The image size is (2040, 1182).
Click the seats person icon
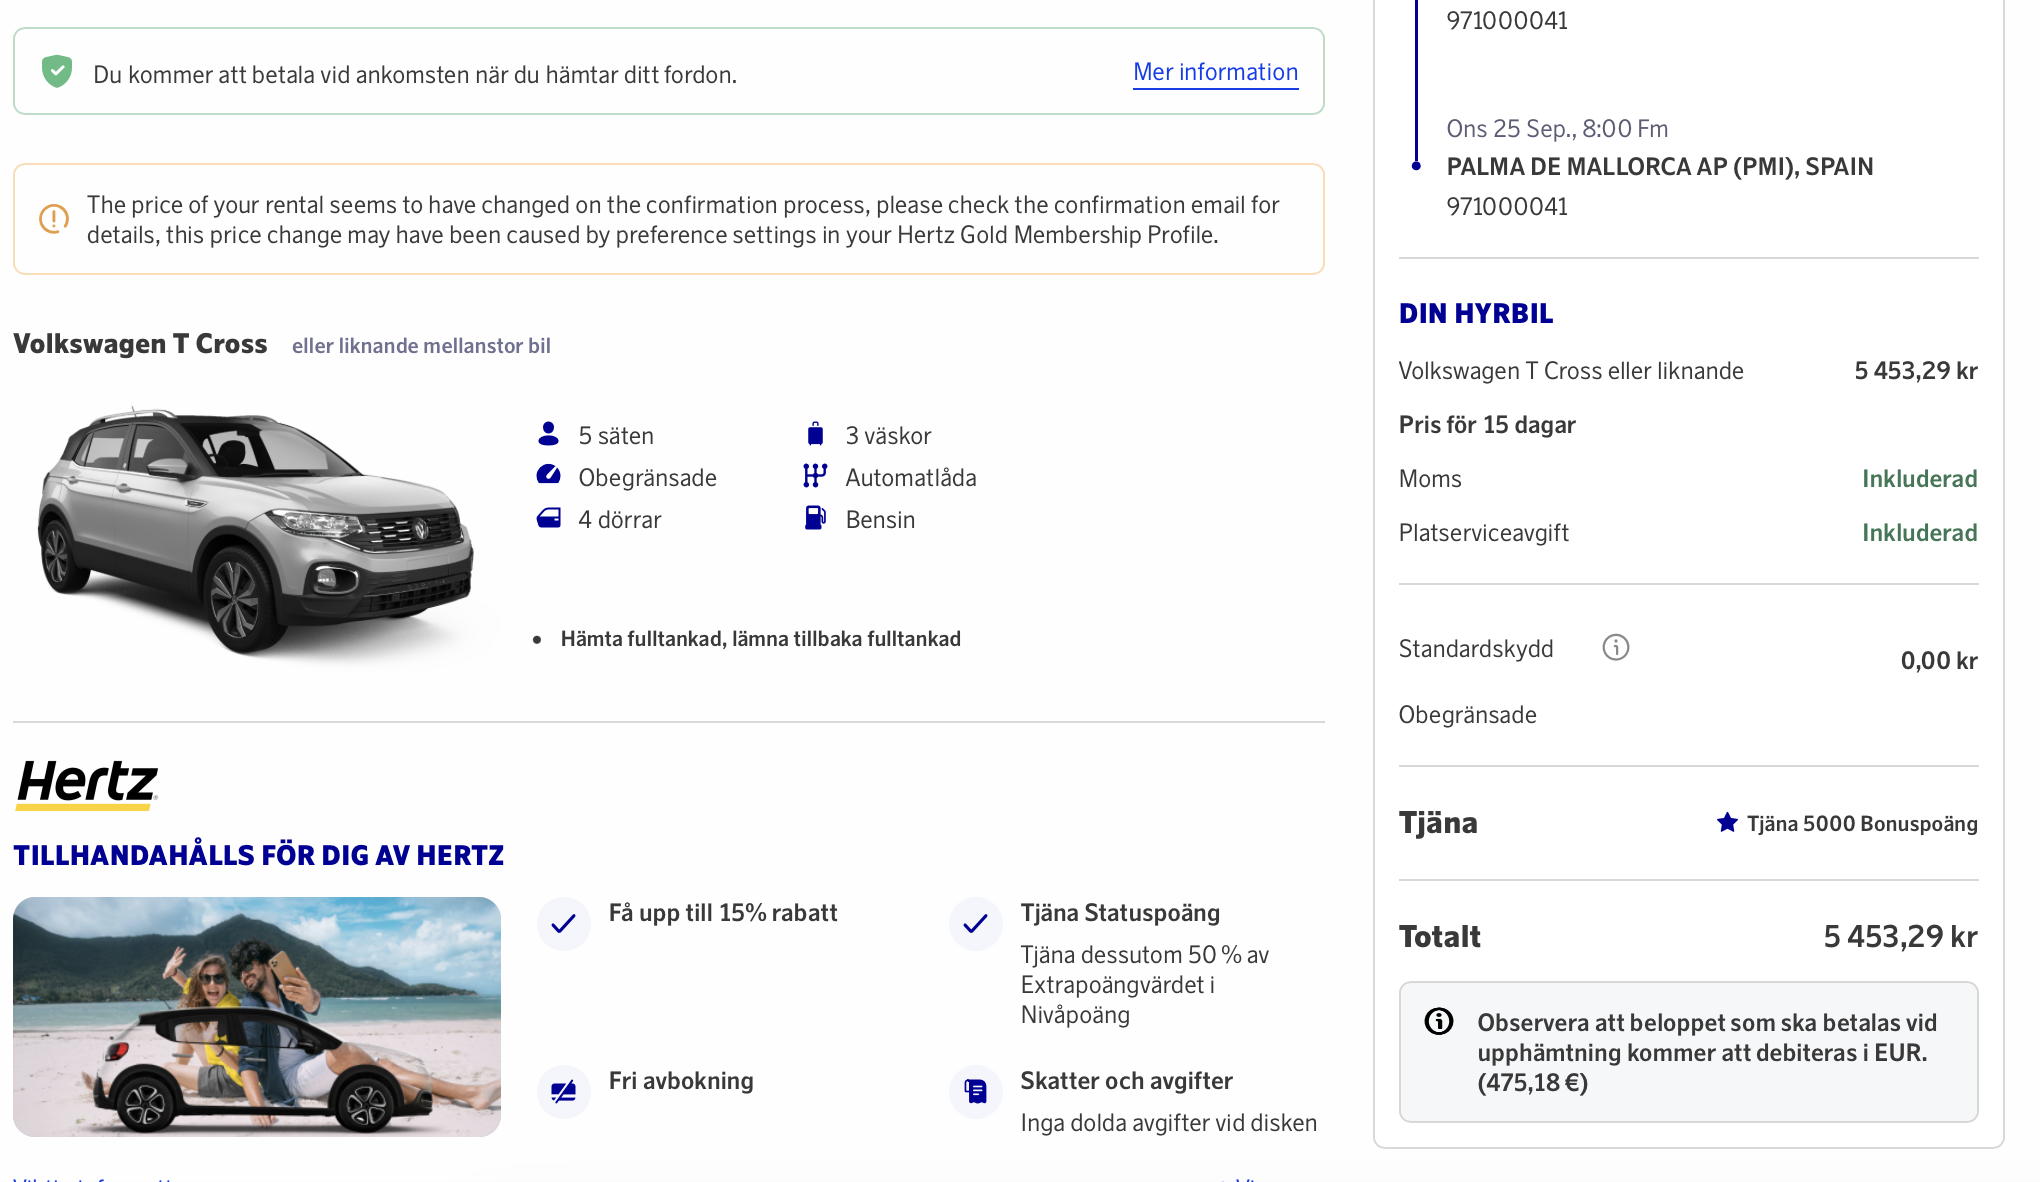[548, 434]
